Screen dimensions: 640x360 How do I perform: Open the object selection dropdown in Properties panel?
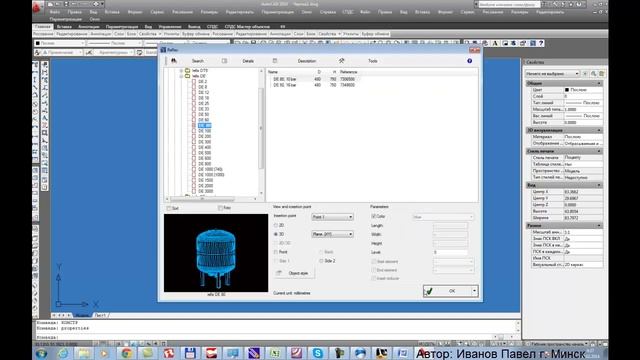click(552, 73)
